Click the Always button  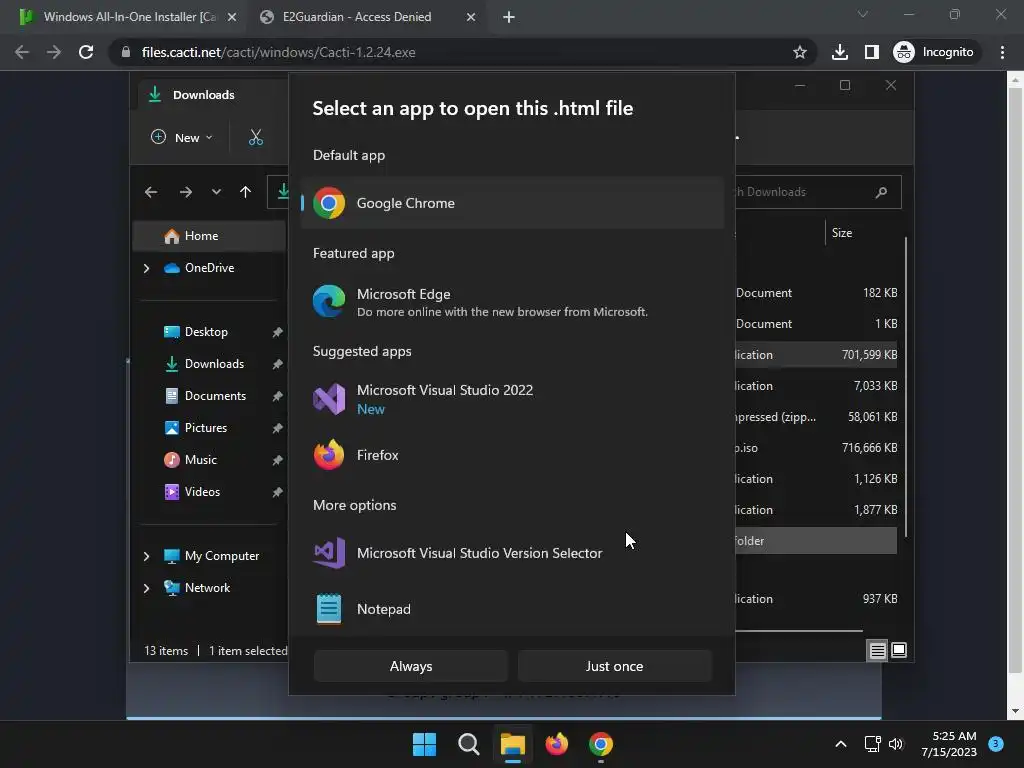click(411, 666)
